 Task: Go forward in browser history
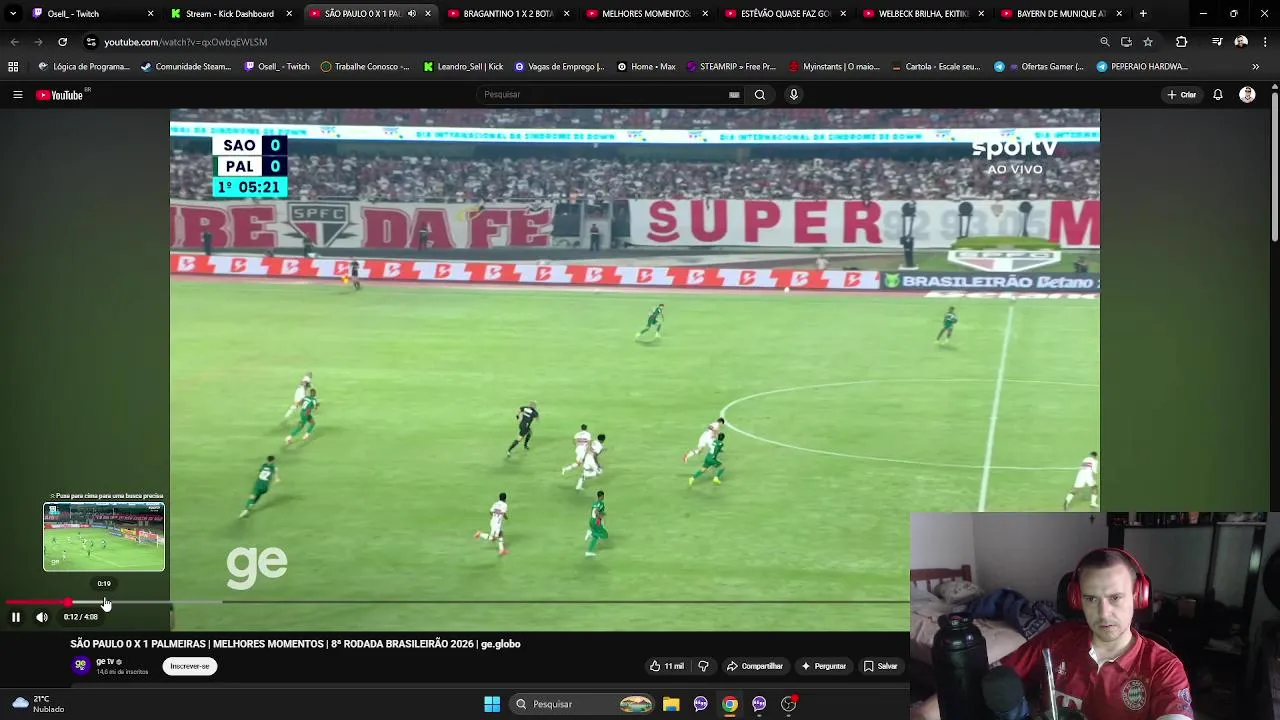38,42
